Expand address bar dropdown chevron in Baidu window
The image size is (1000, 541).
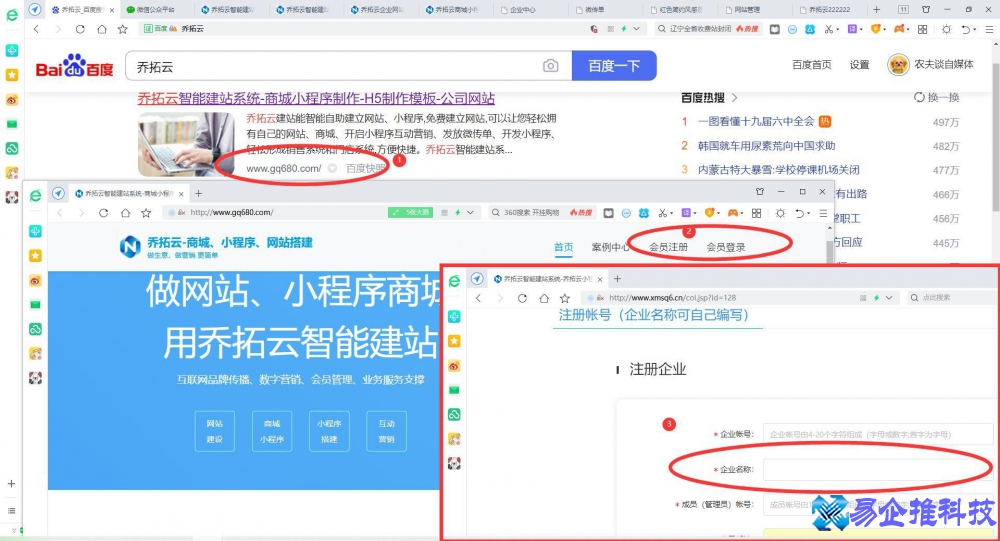636,29
